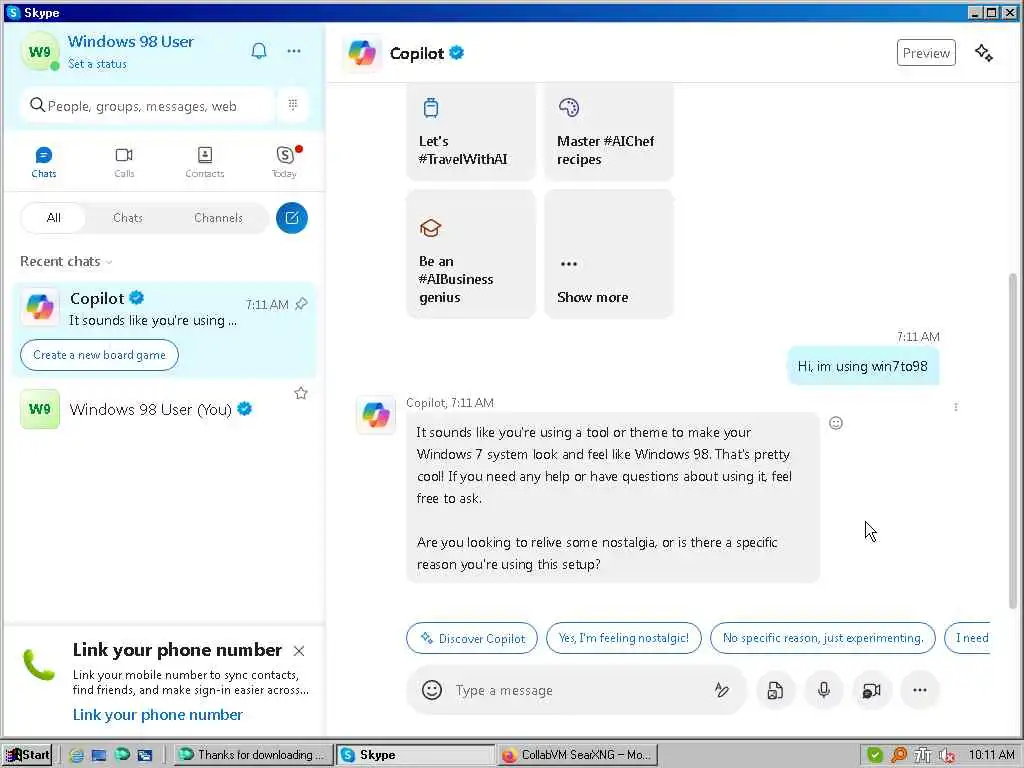Click the Show Desktop quick launch icon

click(x=99, y=755)
